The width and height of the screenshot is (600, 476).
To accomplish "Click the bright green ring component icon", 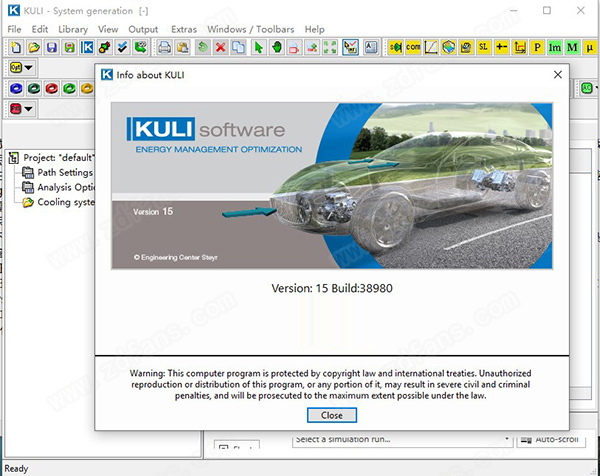I will (x=69, y=88).
